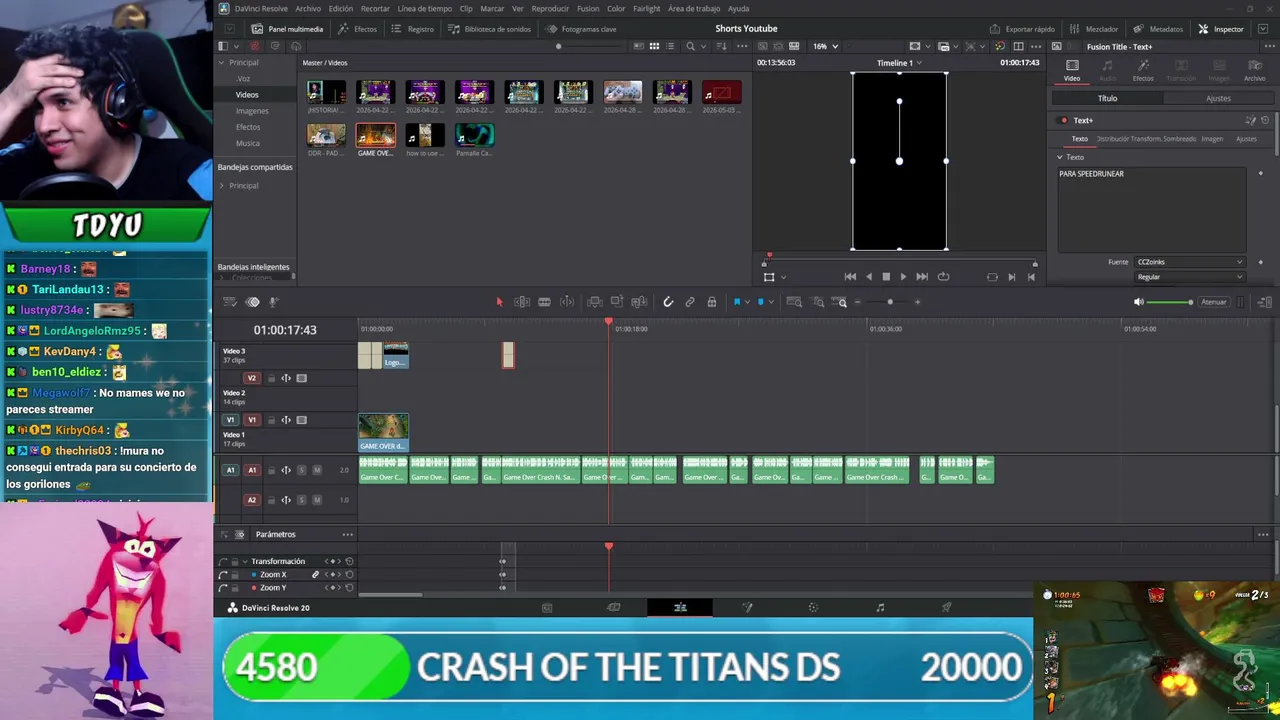1280x720 pixels.
Task: Select the arrow Selection mode tool
Action: pos(500,302)
